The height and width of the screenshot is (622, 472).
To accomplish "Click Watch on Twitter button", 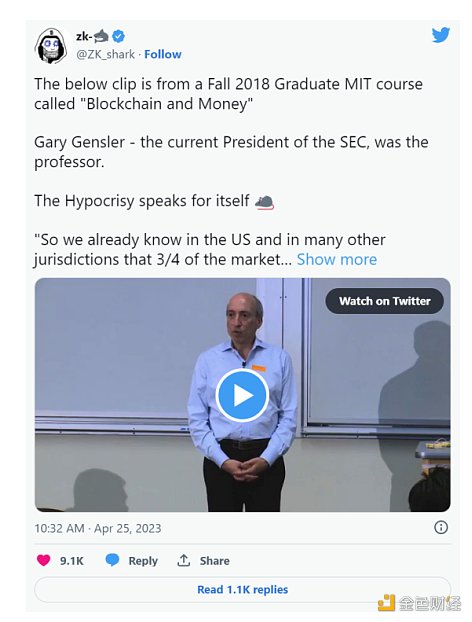I will [384, 301].
